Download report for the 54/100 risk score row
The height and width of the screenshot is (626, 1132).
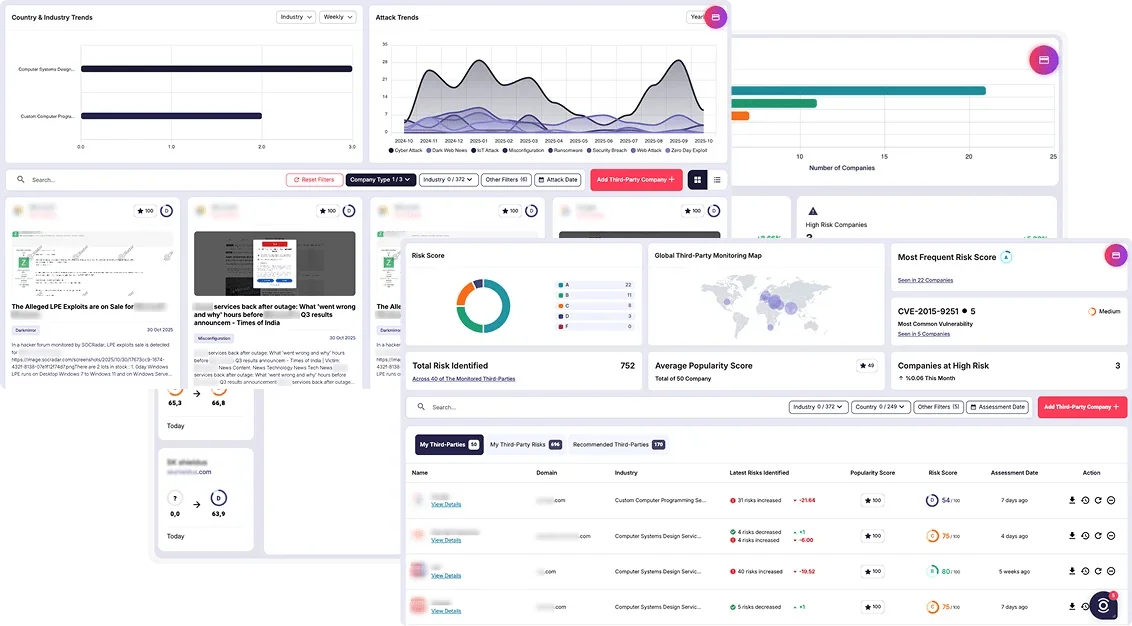(1072, 500)
